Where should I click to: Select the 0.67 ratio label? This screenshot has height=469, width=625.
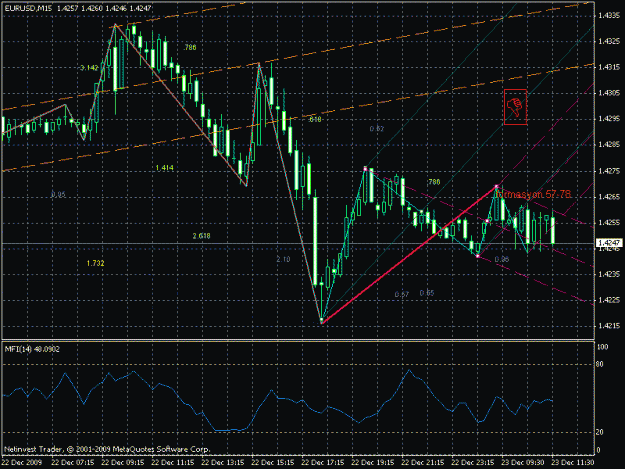pyautogui.click(x=402, y=294)
